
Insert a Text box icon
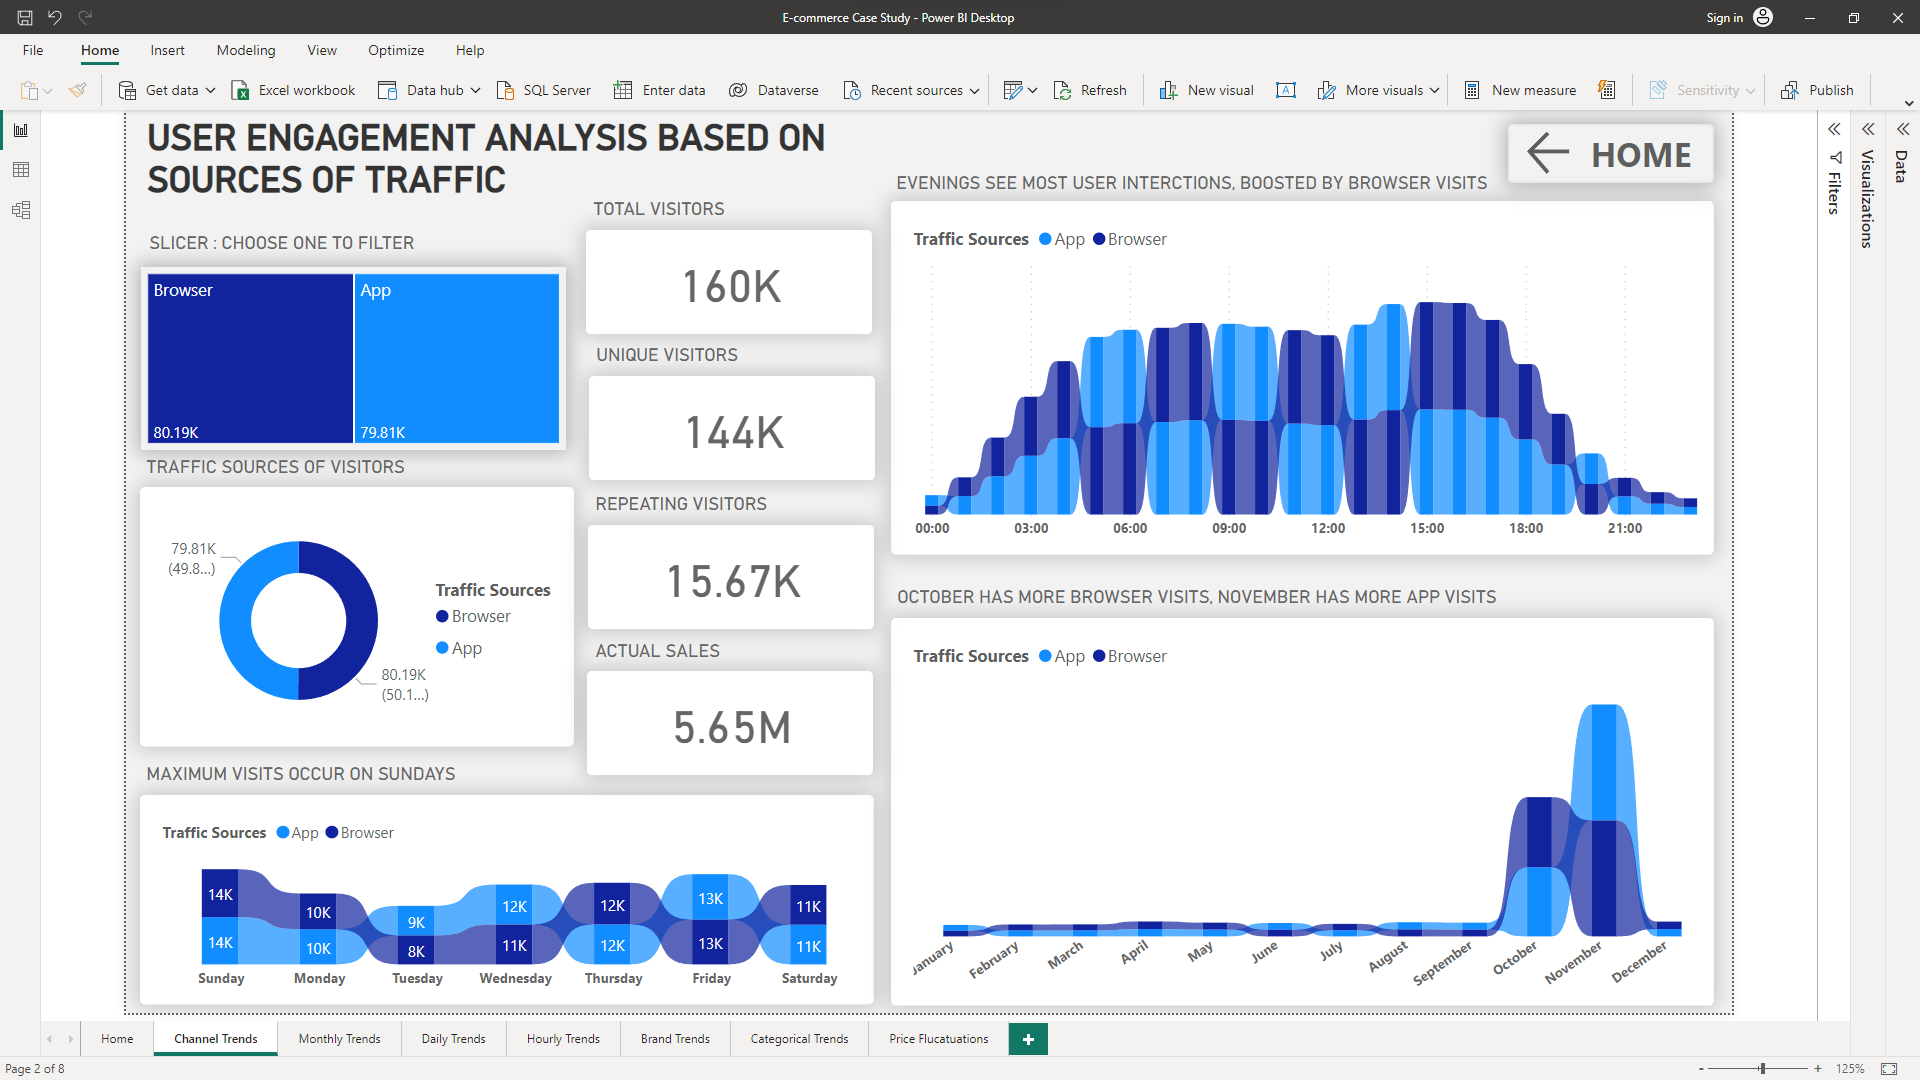[x=1286, y=90]
